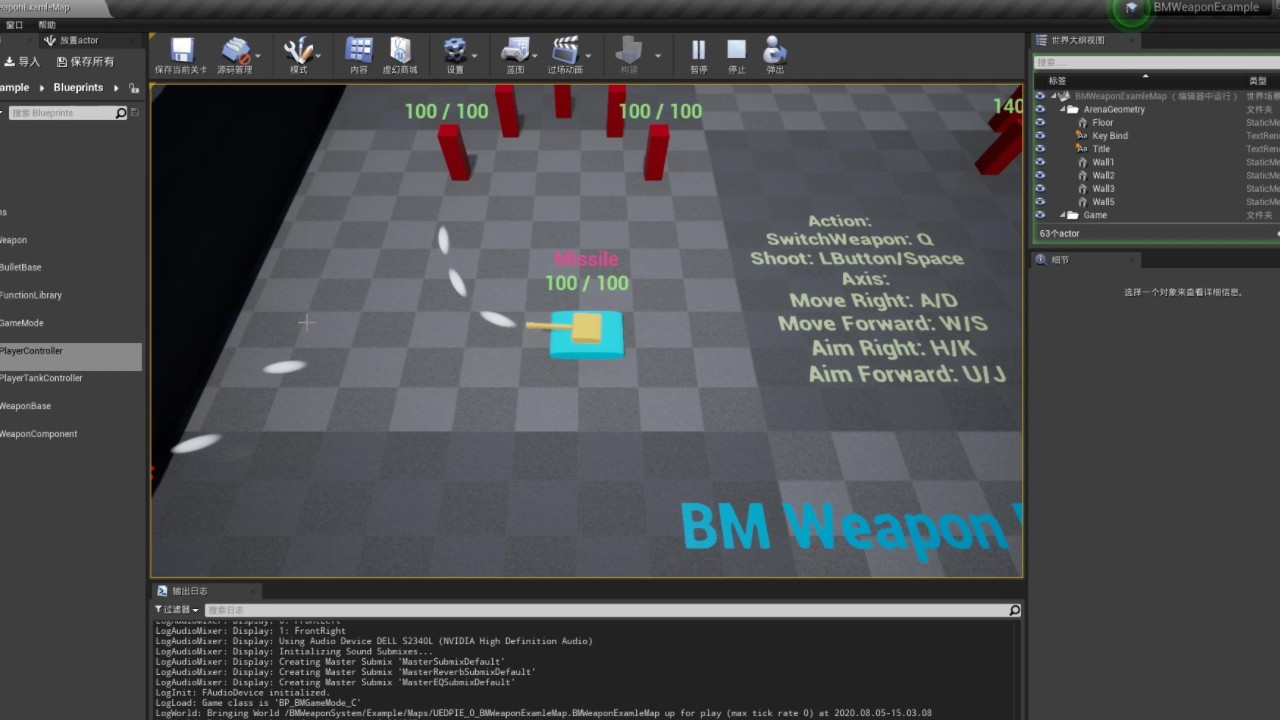Viewport: 1280px width, 720px height.
Task: Sort by the Type (类型) column header
Action: point(1257,81)
